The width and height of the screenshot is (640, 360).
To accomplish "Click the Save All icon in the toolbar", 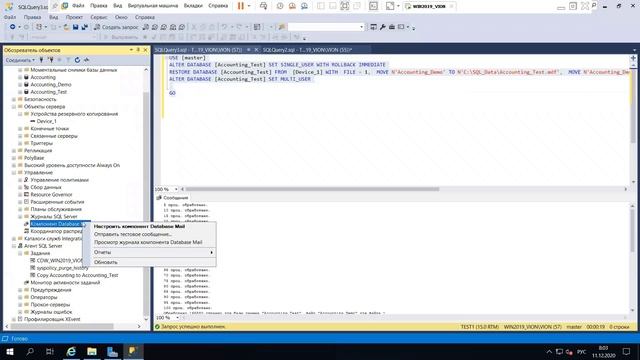I will 84,27.
